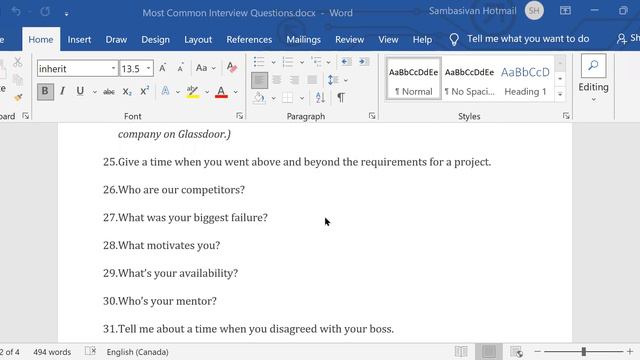640x360 pixels.
Task: Toggle Bold formatting
Action: [45, 91]
